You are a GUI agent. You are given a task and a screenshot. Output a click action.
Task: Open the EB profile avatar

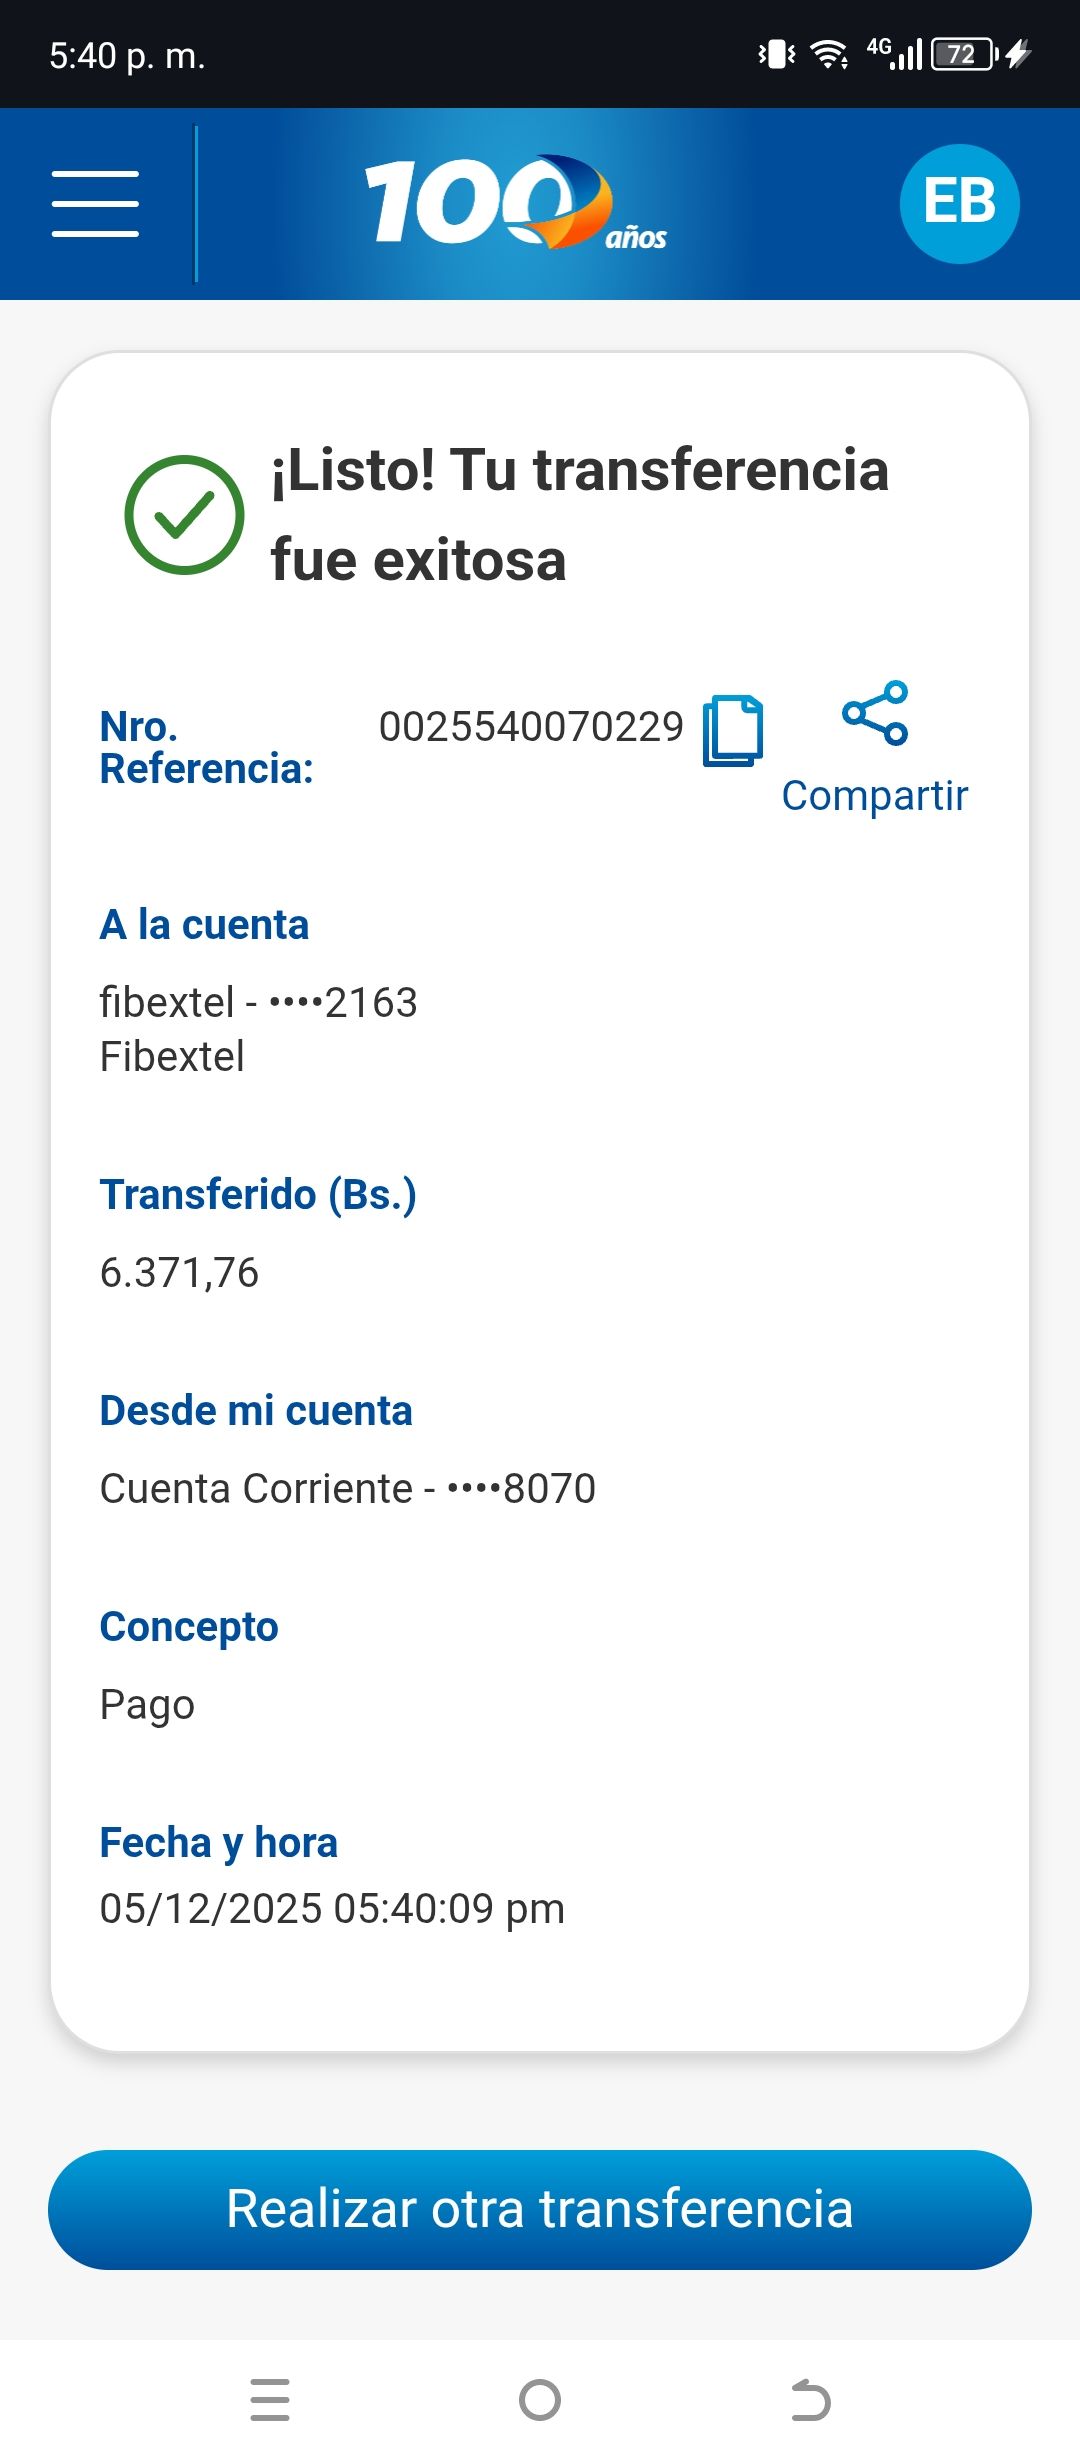pyautogui.click(x=959, y=204)
